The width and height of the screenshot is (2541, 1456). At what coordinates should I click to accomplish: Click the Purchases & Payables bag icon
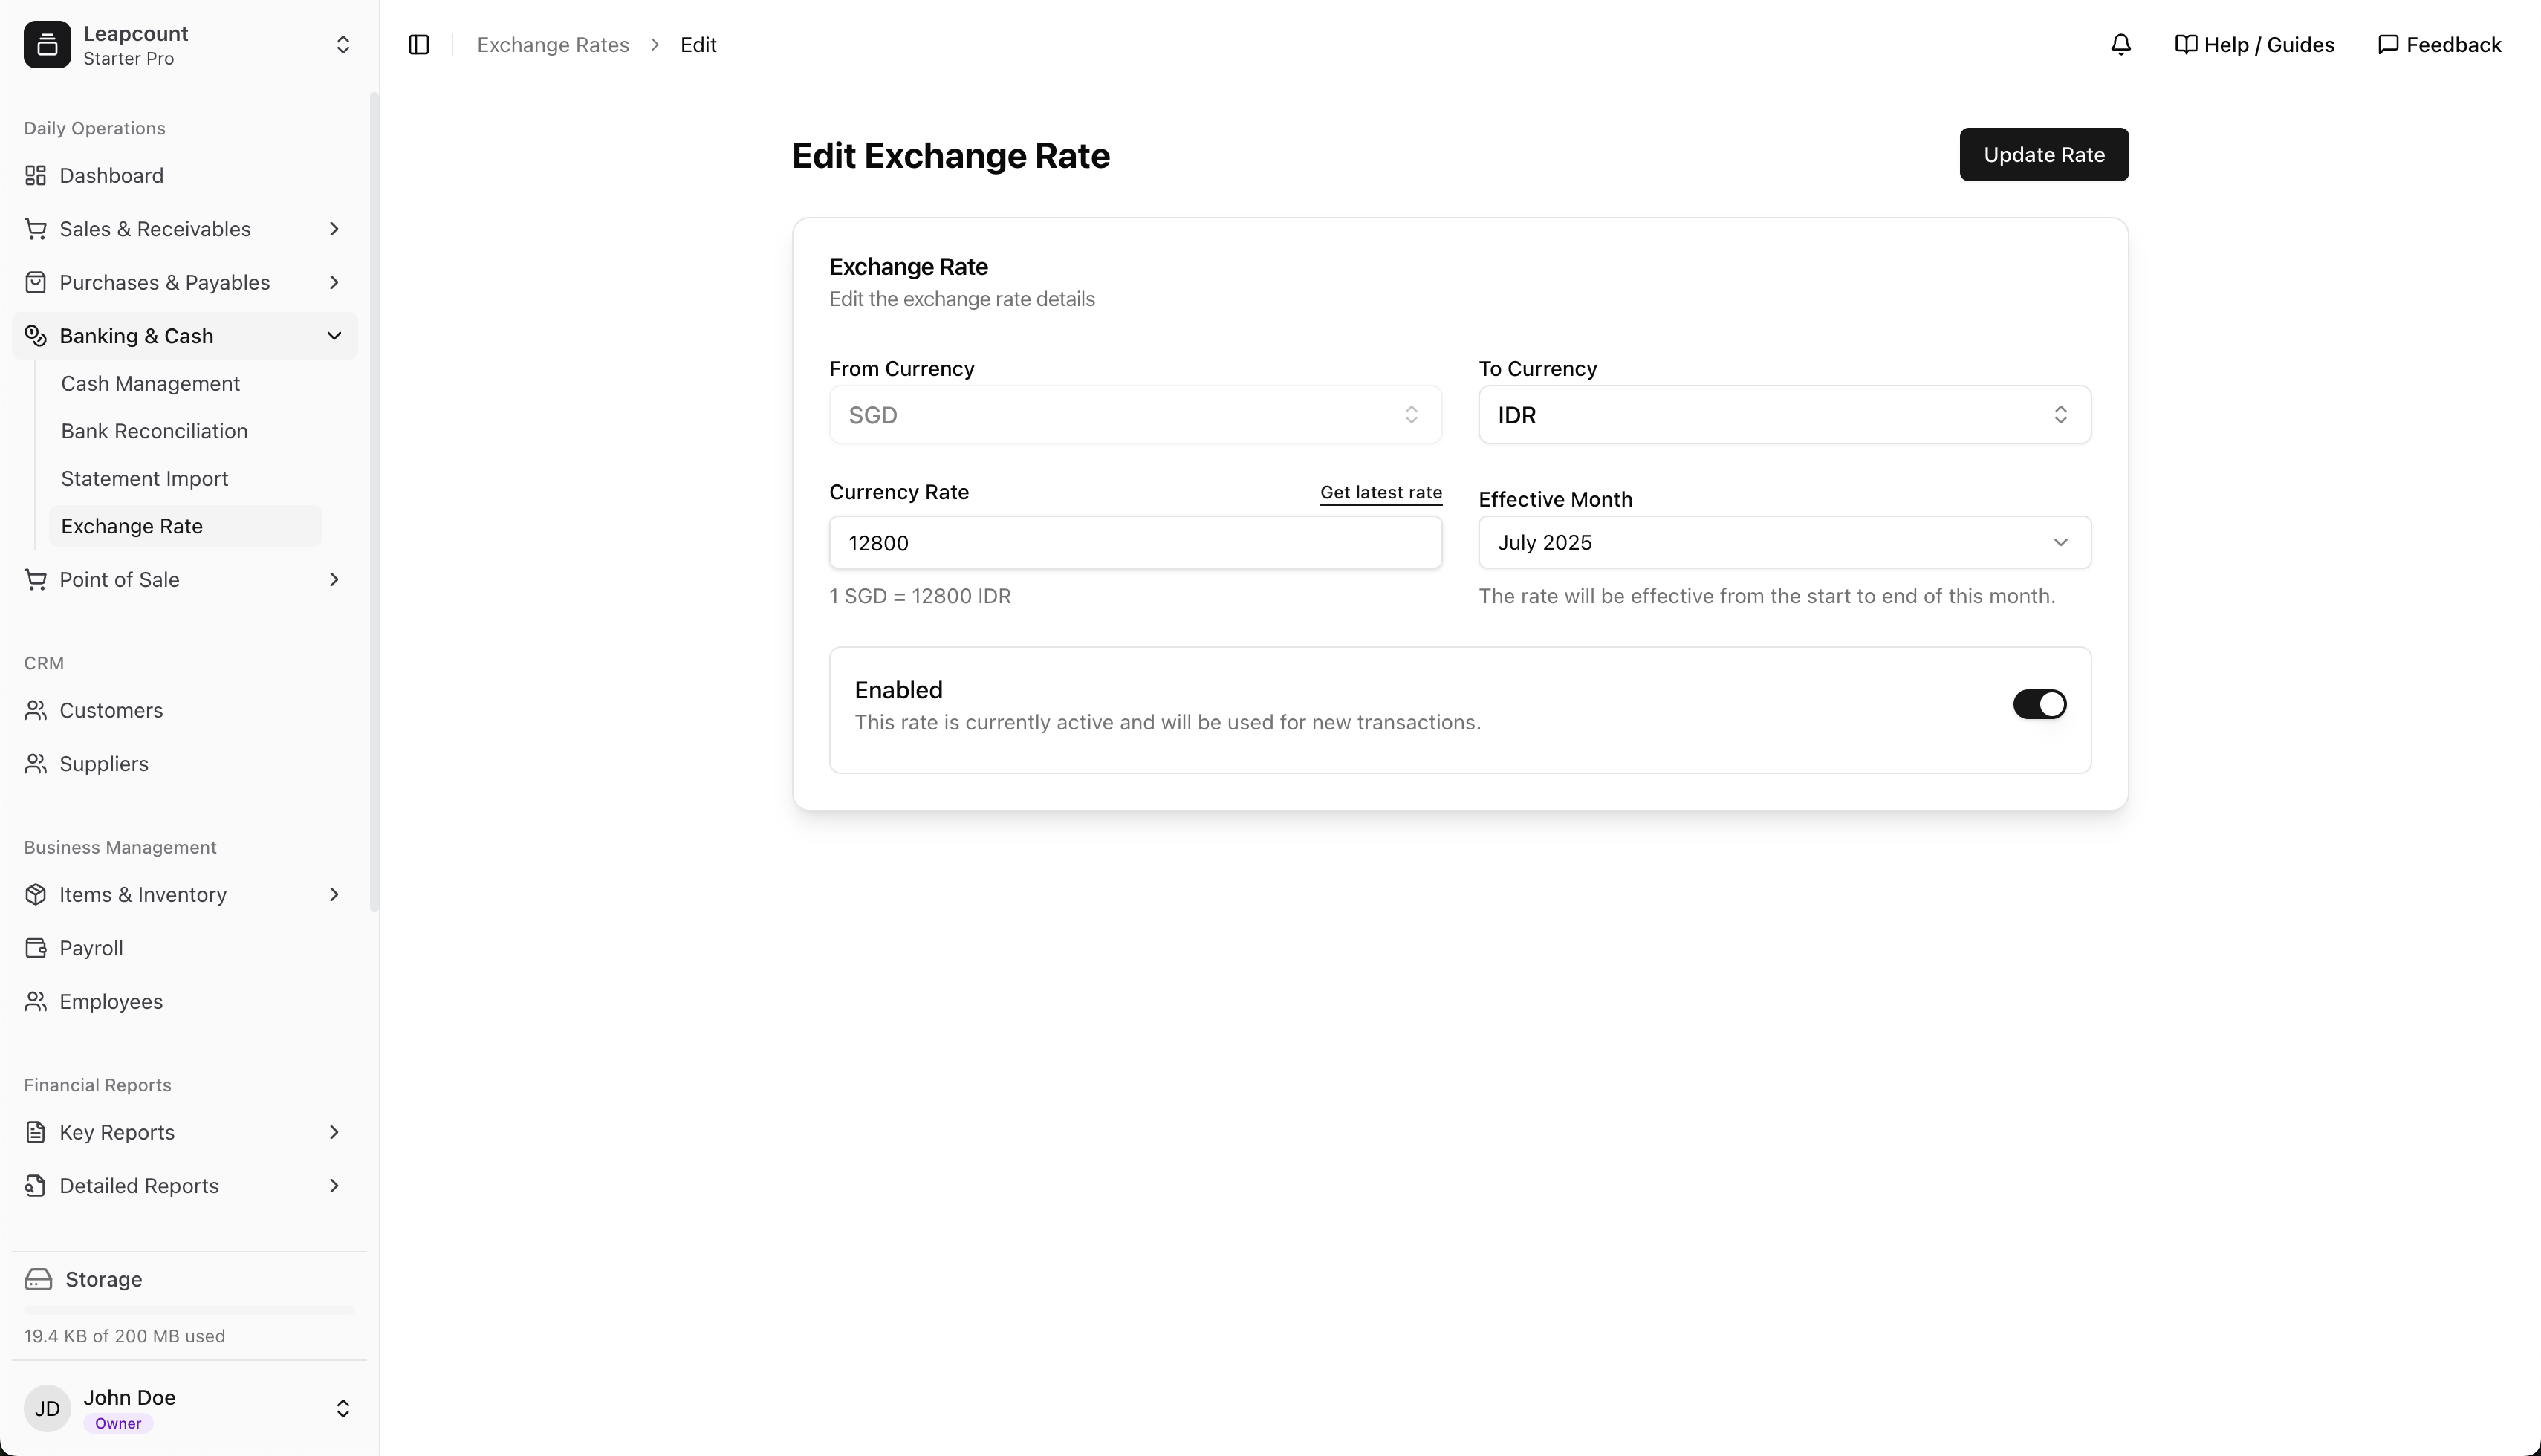[36, 283]
